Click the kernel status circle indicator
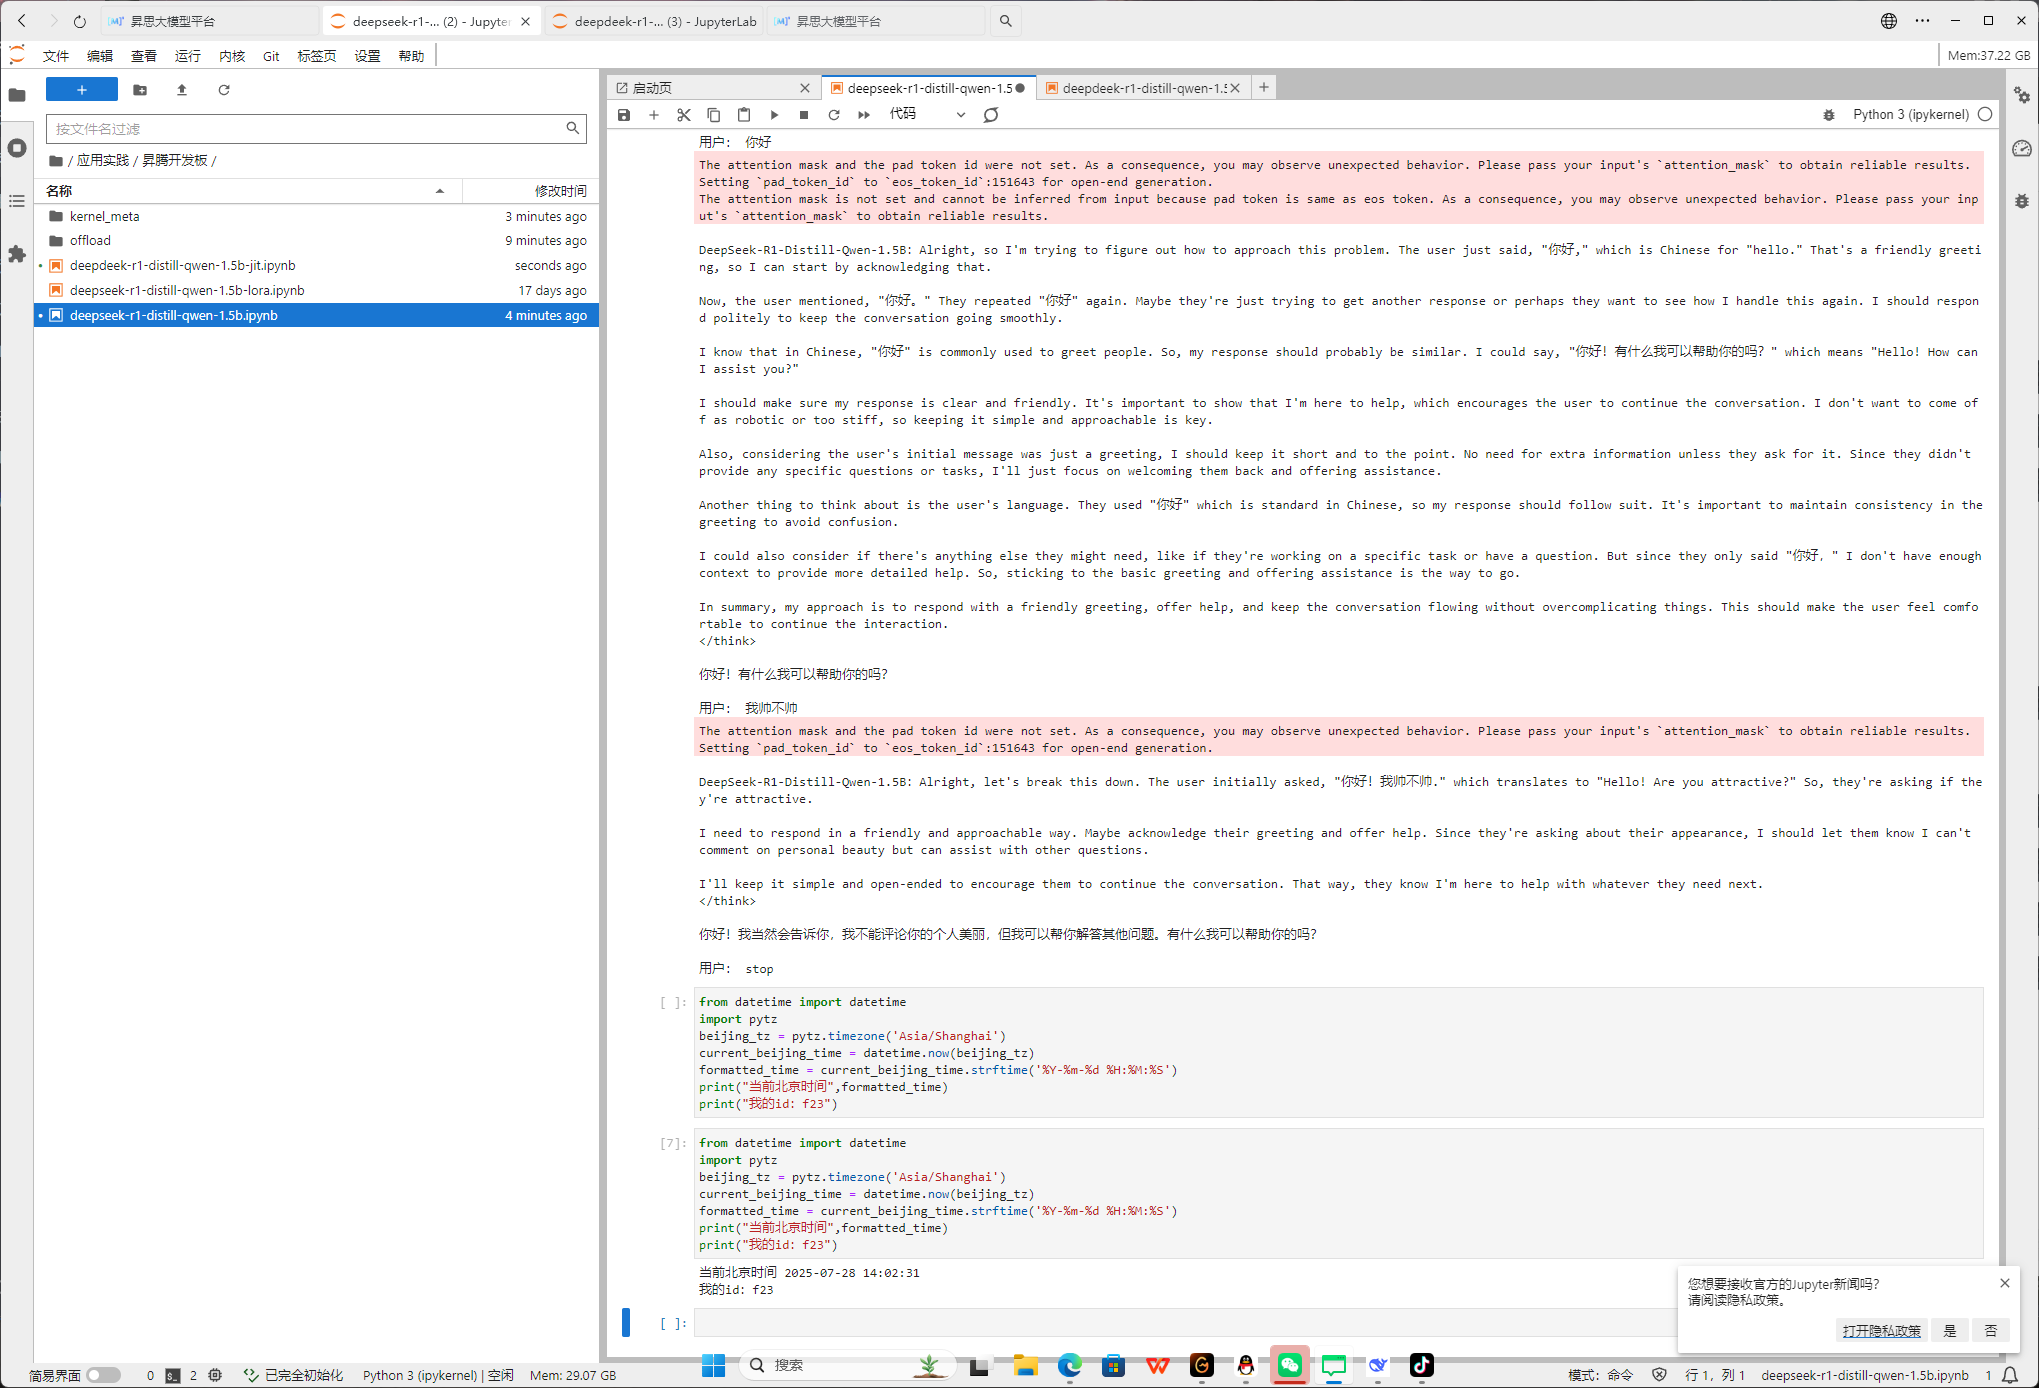This screenshot has width=2039, height=1388. (1985, 115)
